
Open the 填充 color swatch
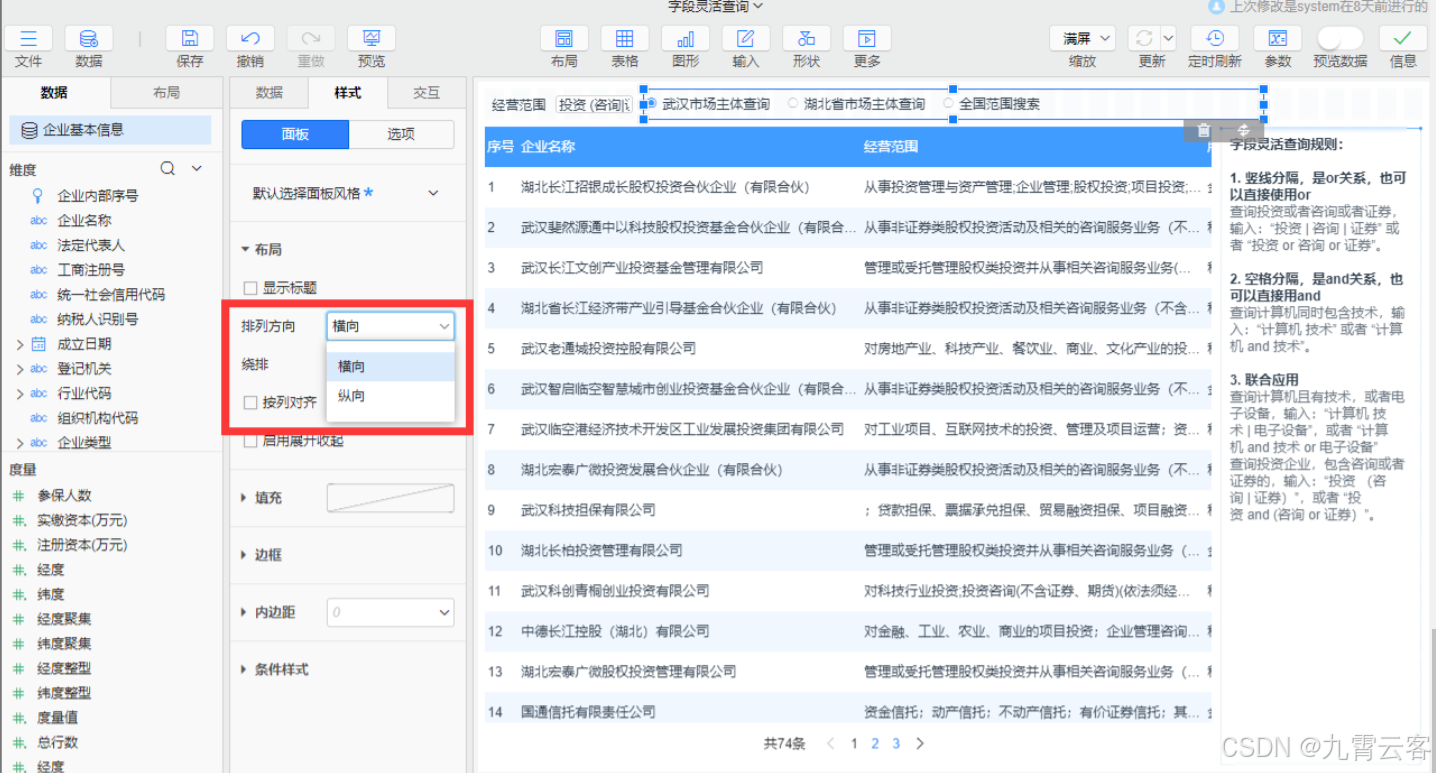(x=390, y=498)
